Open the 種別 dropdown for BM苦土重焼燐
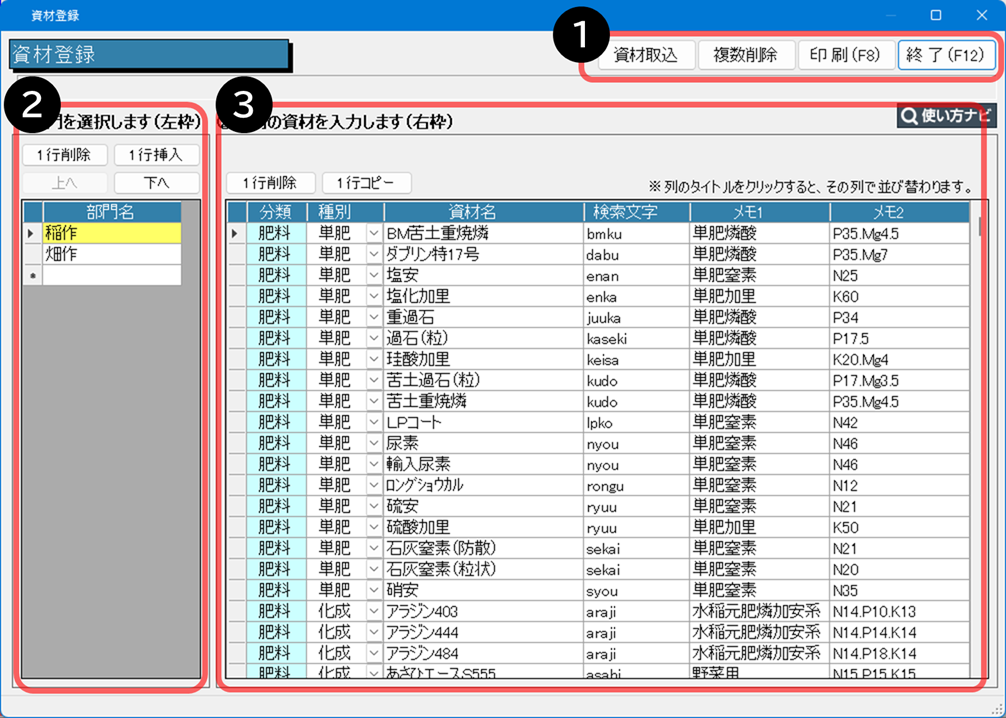 click(x=374, y=233)
